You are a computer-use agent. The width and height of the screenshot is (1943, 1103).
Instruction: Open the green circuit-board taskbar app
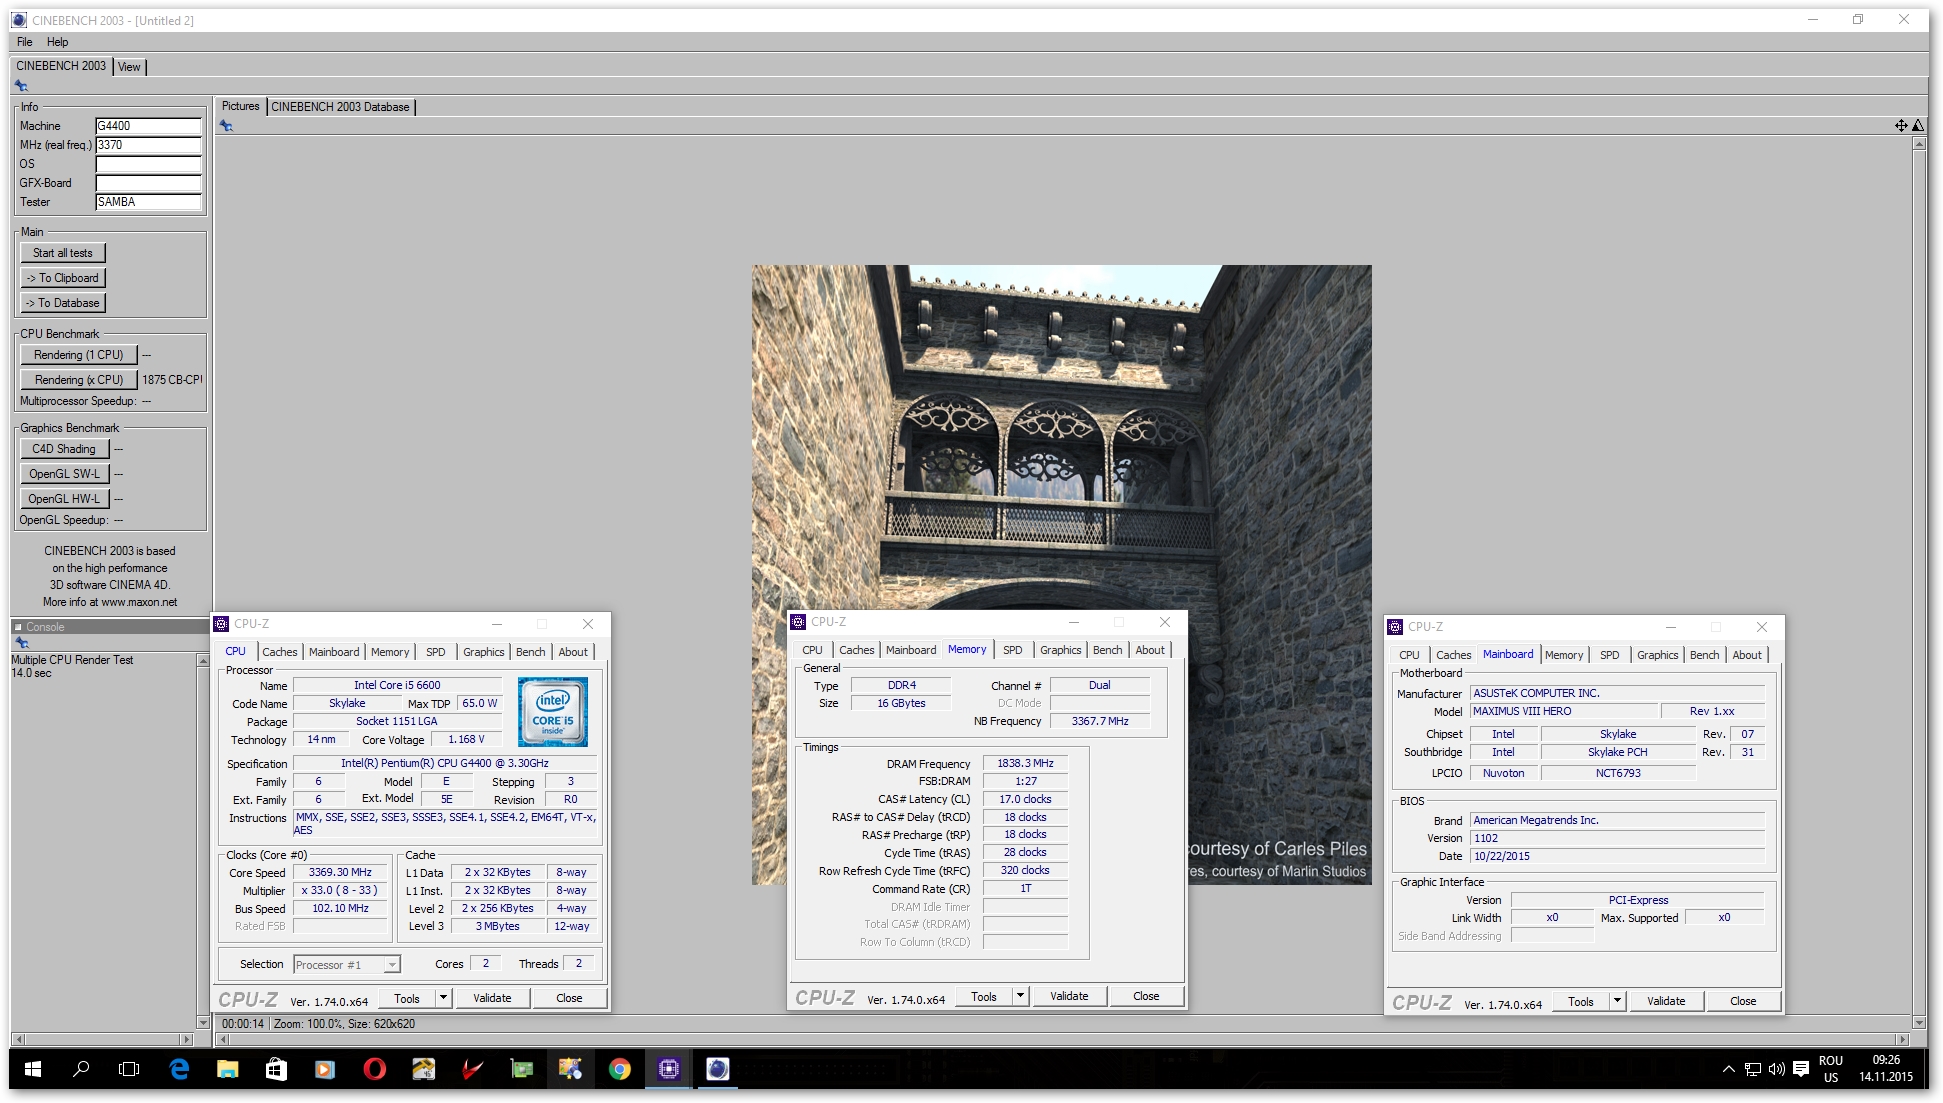(x=521, y=1069)
